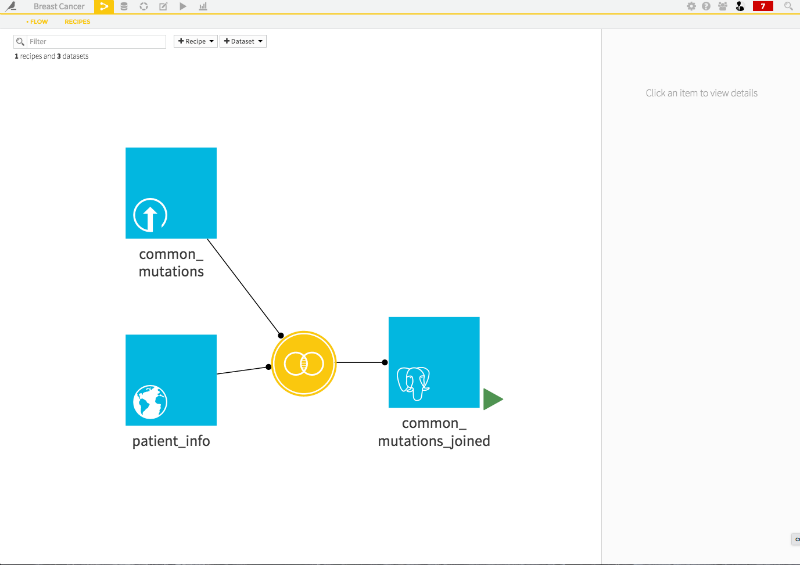Click the Dataiku bird logo
Image resolution: width=800 pixels, height=565 pixels.
coord(11,6)
